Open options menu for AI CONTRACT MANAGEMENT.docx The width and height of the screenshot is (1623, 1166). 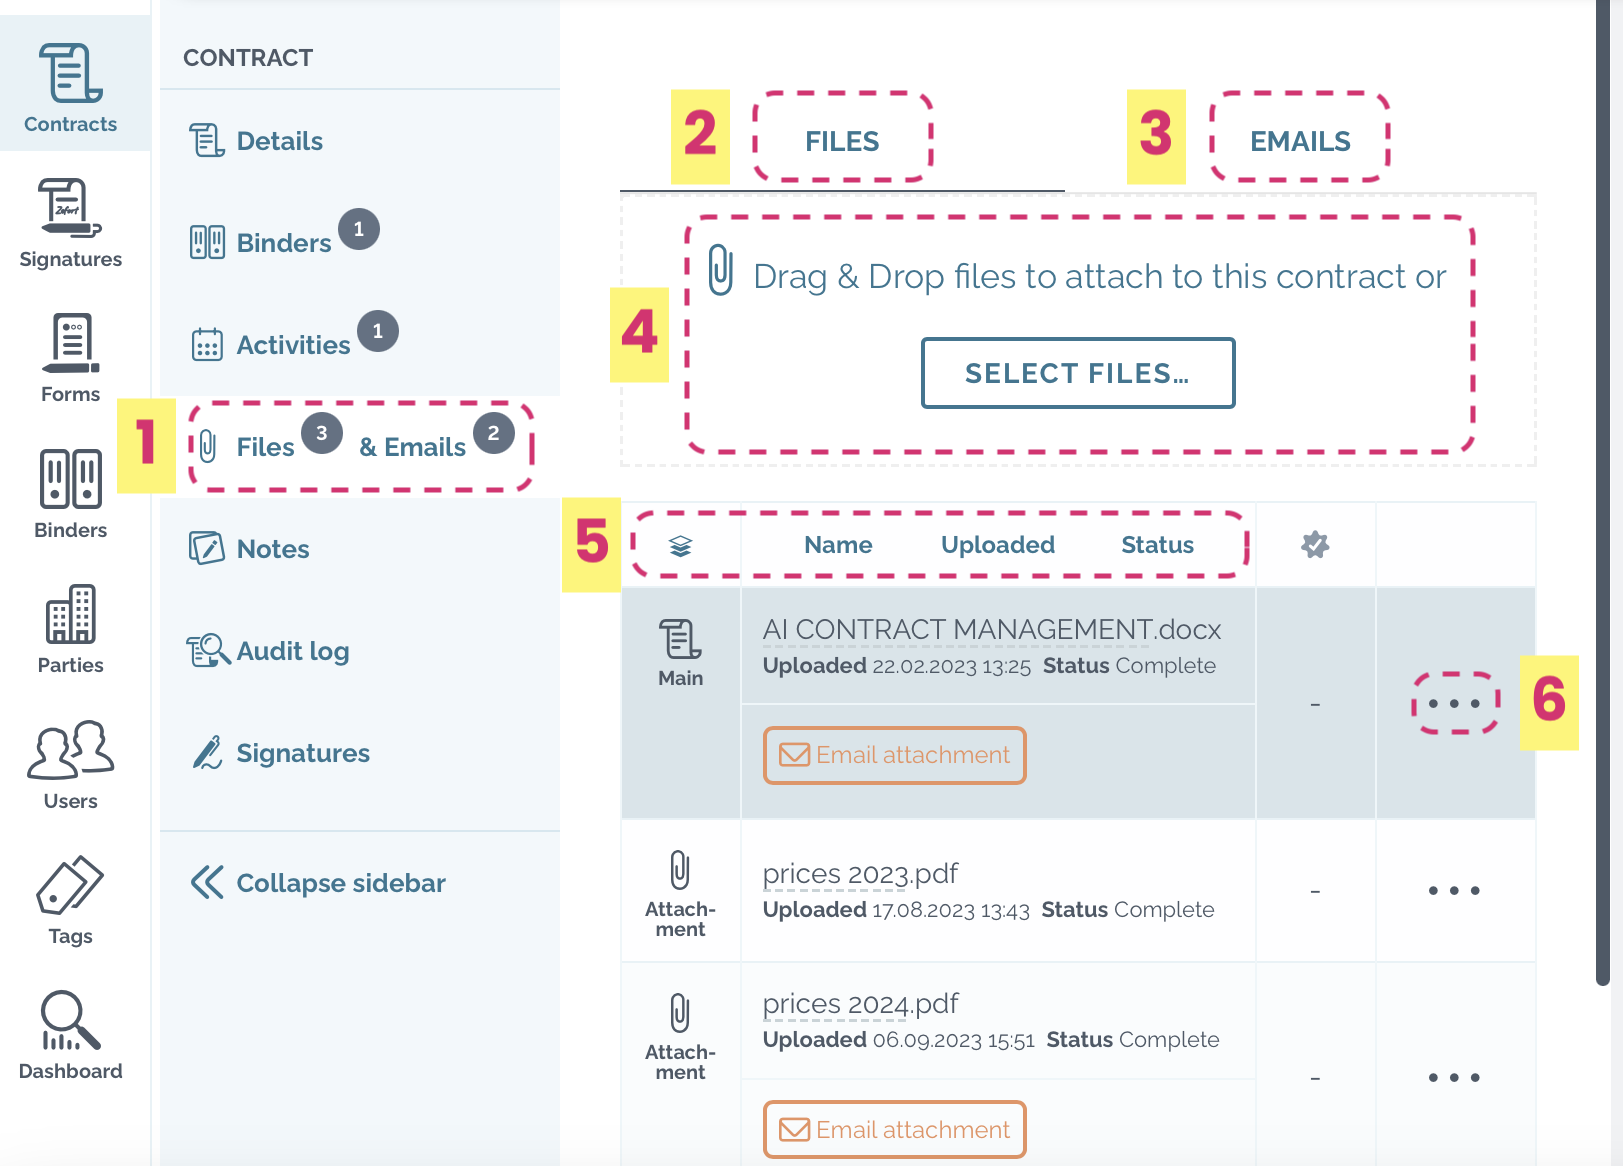point(1455,703)
